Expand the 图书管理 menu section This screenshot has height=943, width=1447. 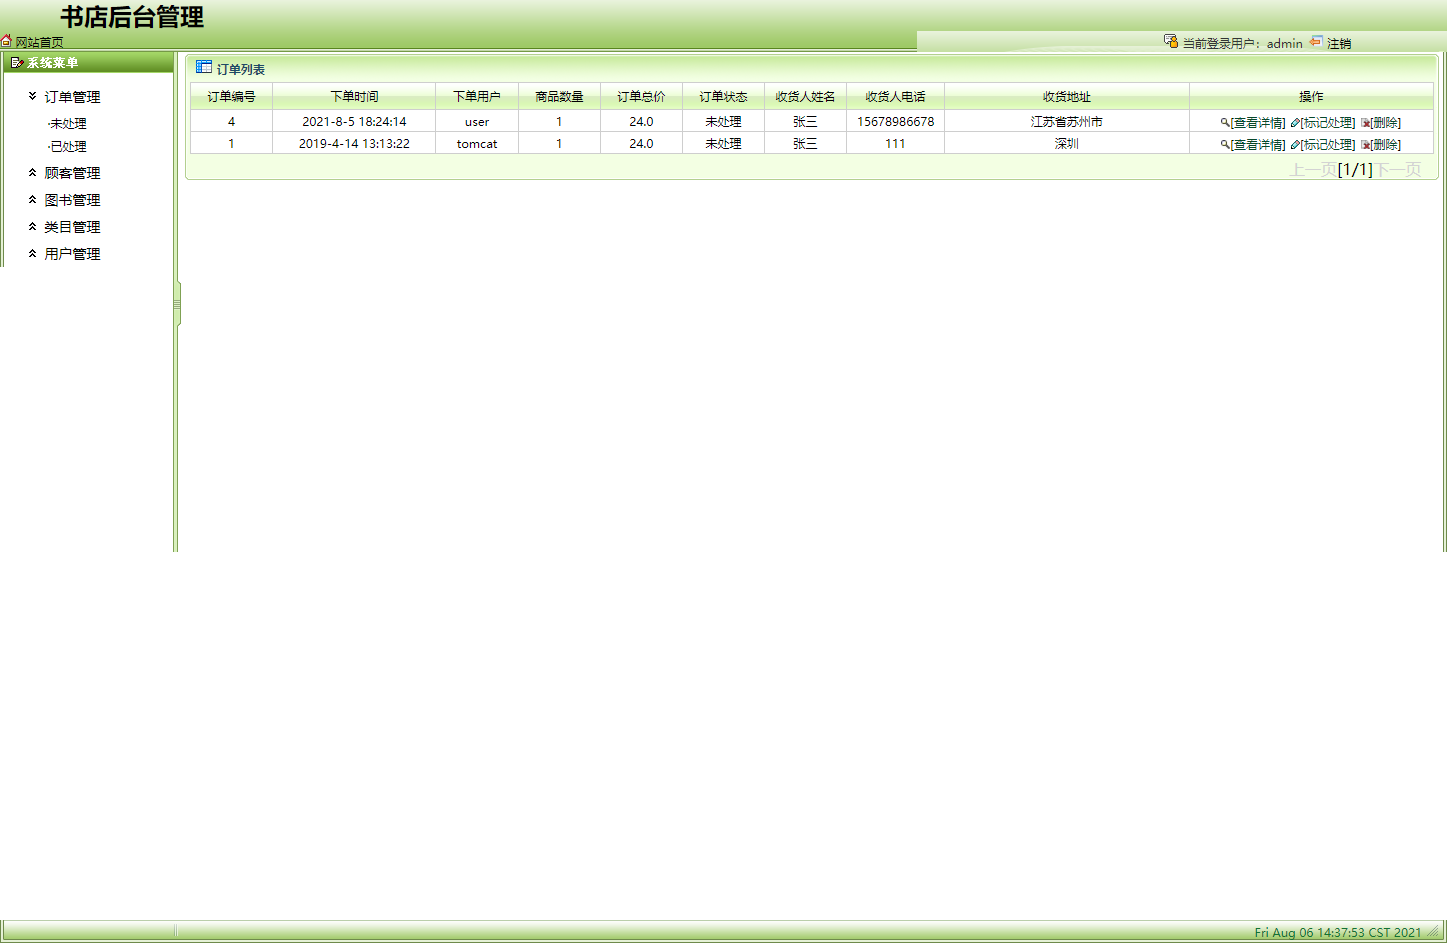click(x=65, y=200)
